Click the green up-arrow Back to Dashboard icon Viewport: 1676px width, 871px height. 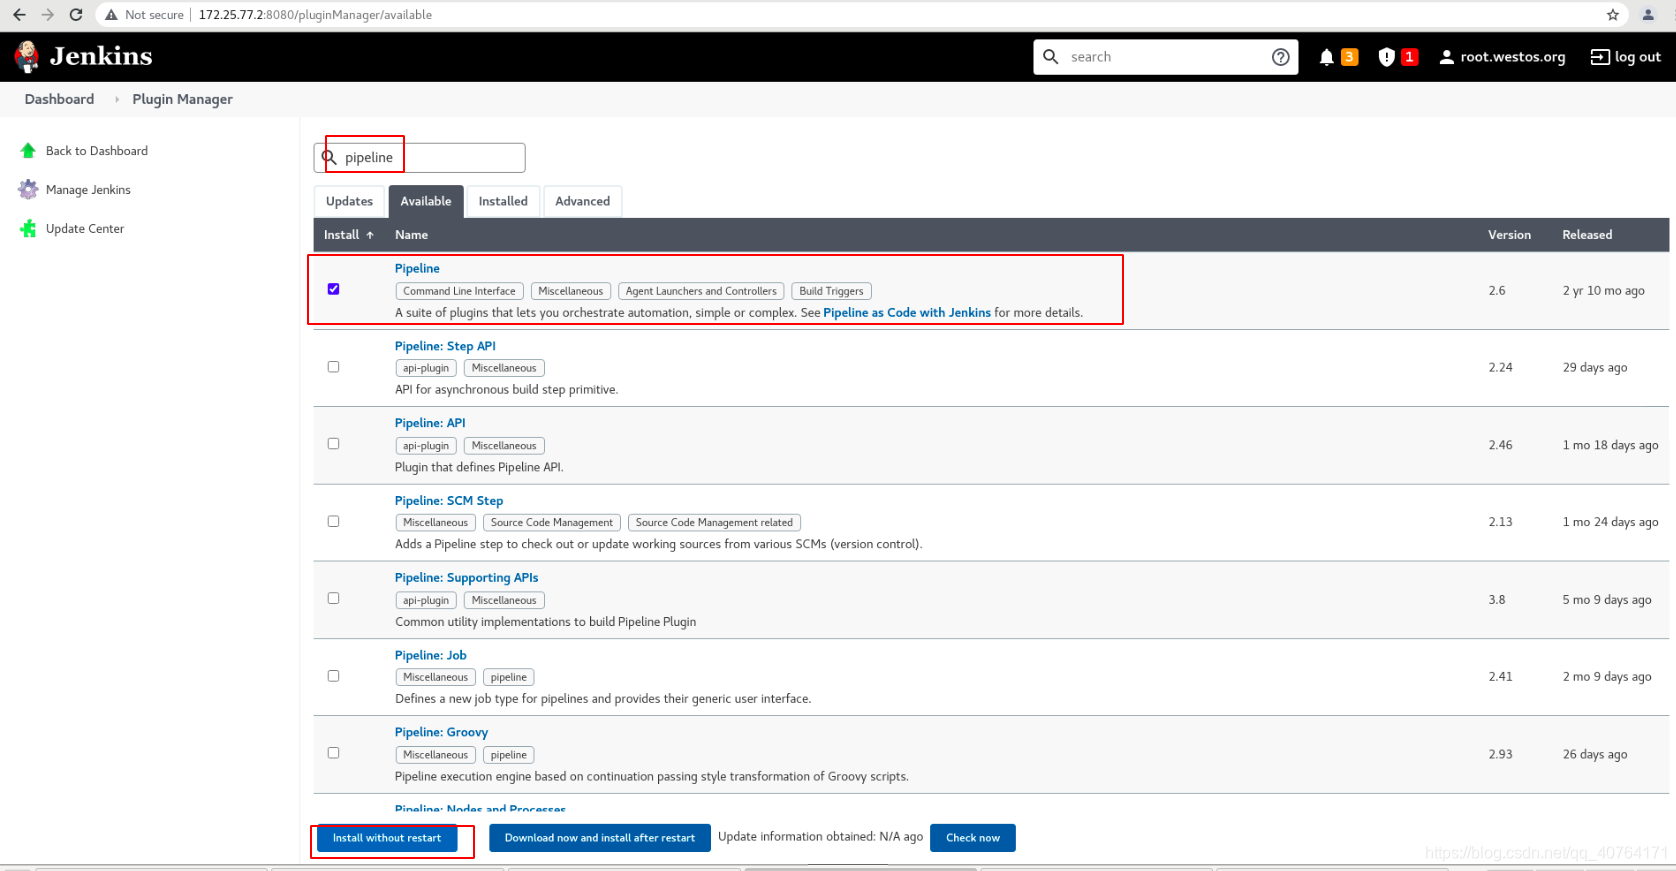tap(28, 151)
